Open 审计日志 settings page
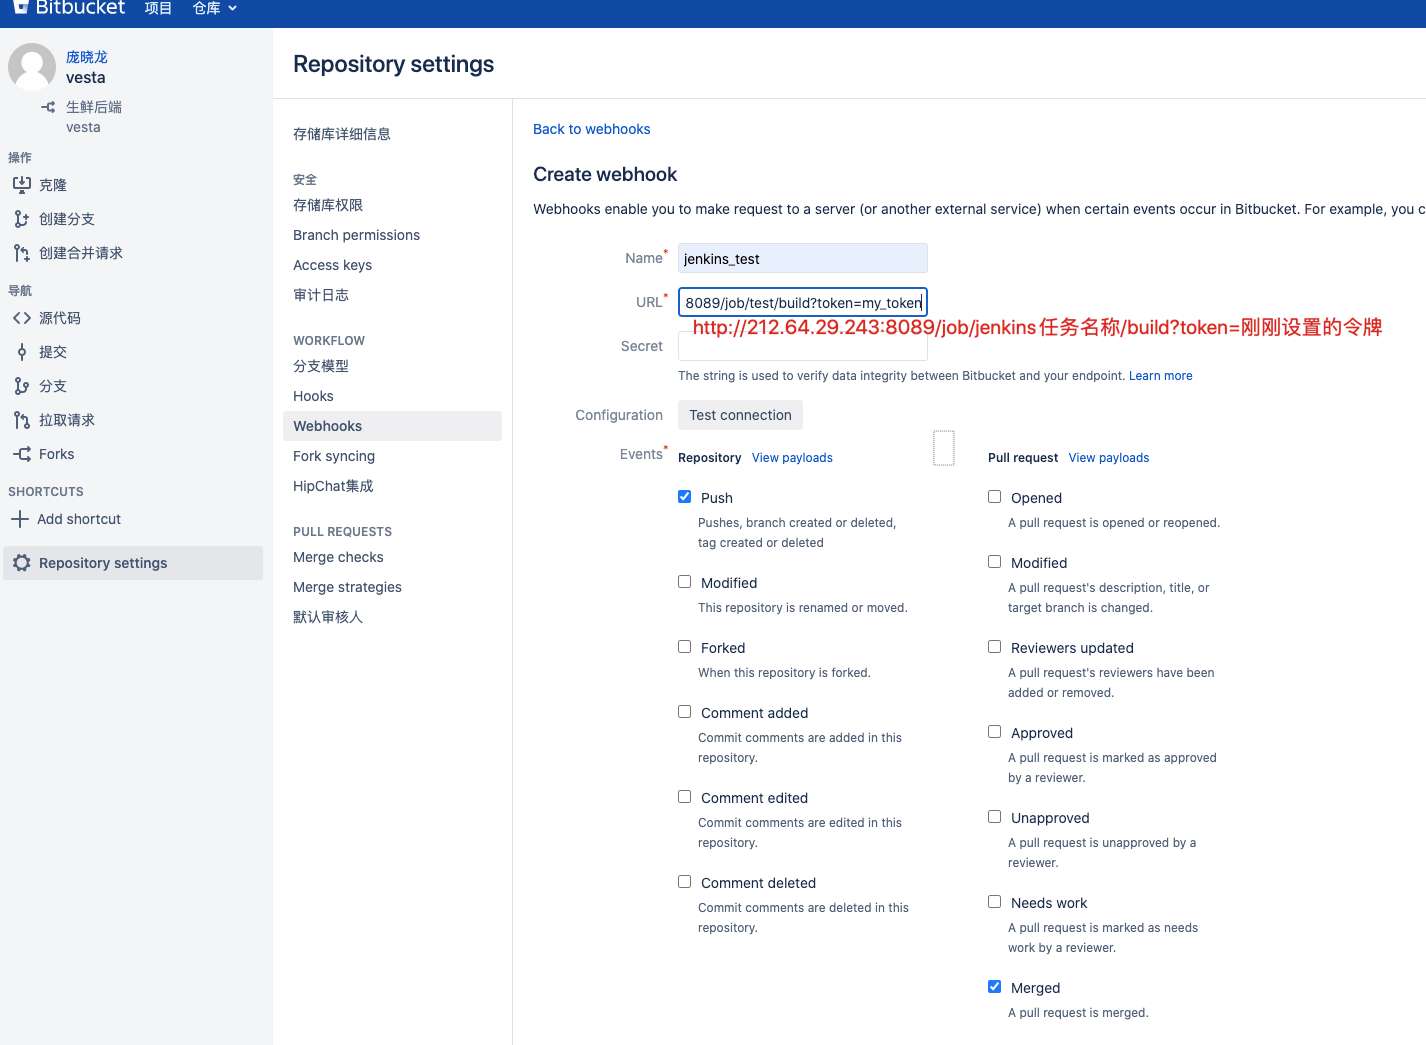The image size is (1426, 1045). pos(321,295)
